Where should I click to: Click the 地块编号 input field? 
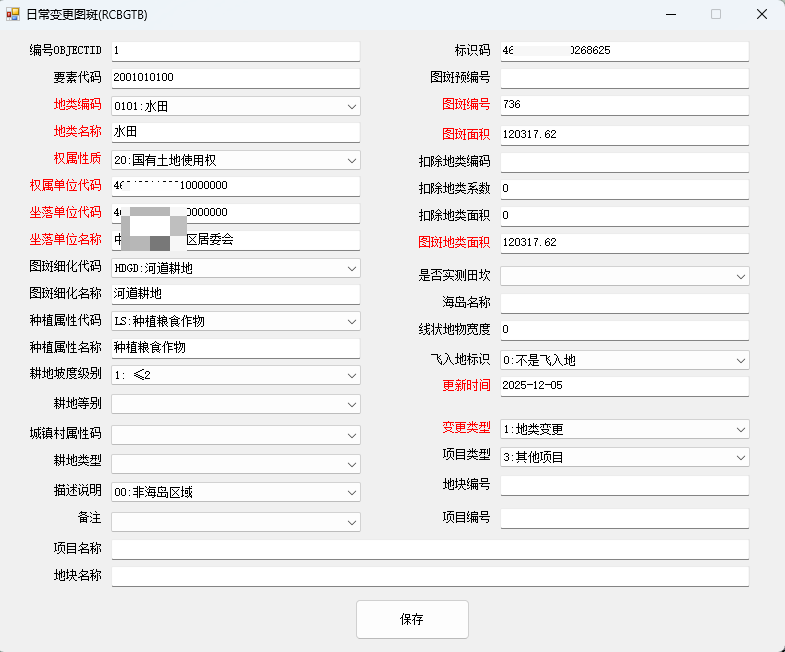coord(625,486)
